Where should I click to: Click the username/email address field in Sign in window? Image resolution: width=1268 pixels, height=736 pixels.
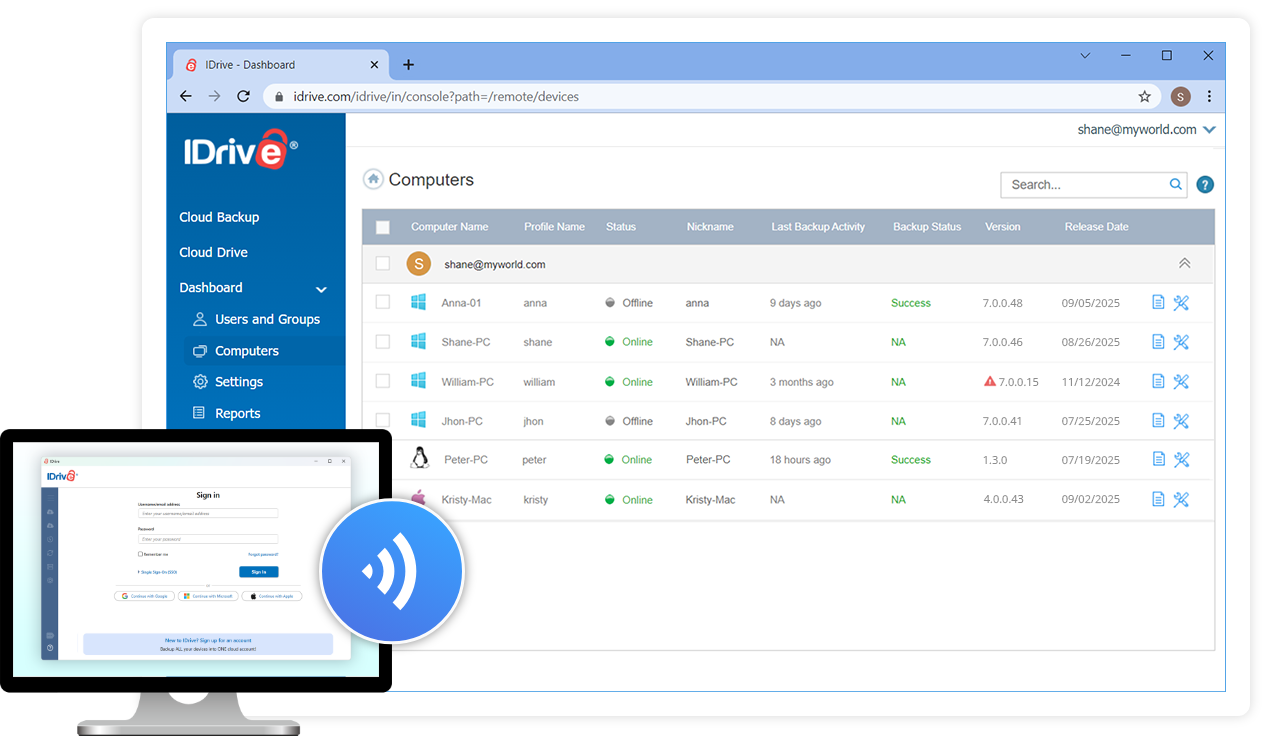point(208,513)
